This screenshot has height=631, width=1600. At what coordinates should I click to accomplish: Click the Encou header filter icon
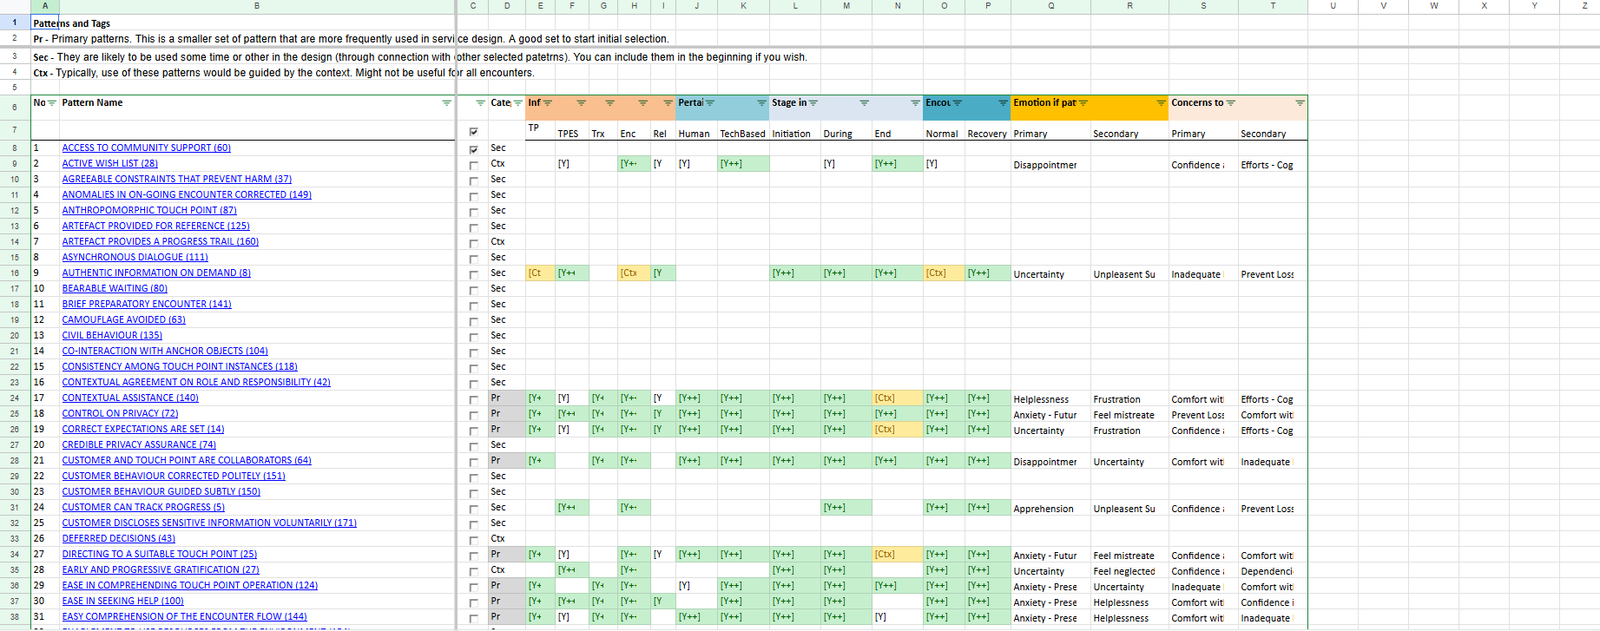[x=957, y=103]
